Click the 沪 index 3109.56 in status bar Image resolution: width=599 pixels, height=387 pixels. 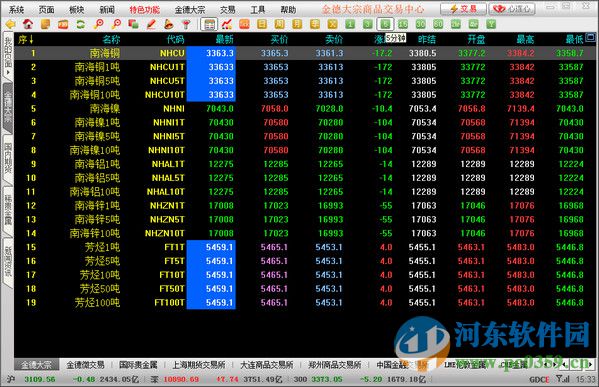[x=40, y=379]
